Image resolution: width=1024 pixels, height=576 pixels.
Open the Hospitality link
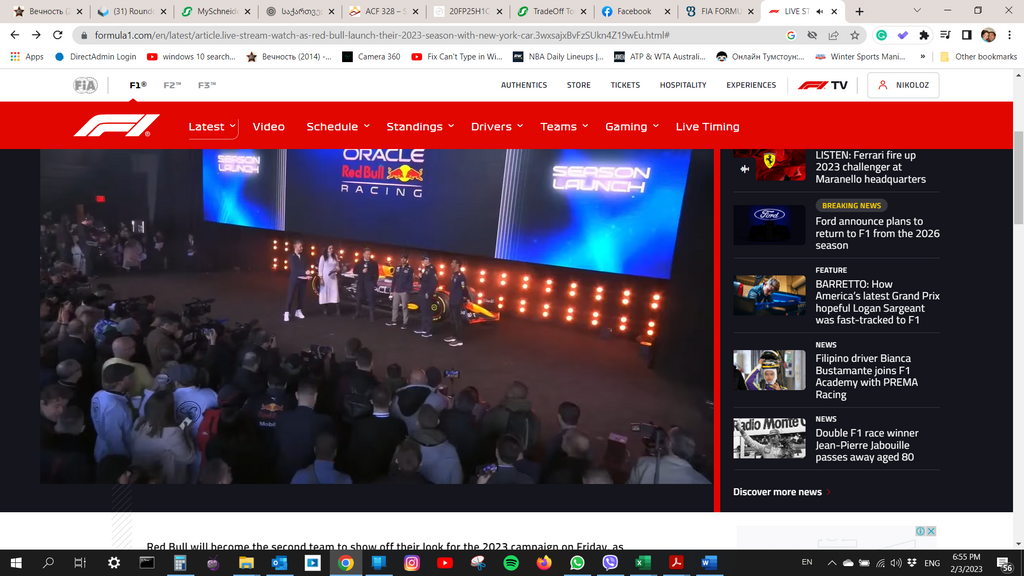(x=682, y=85)
